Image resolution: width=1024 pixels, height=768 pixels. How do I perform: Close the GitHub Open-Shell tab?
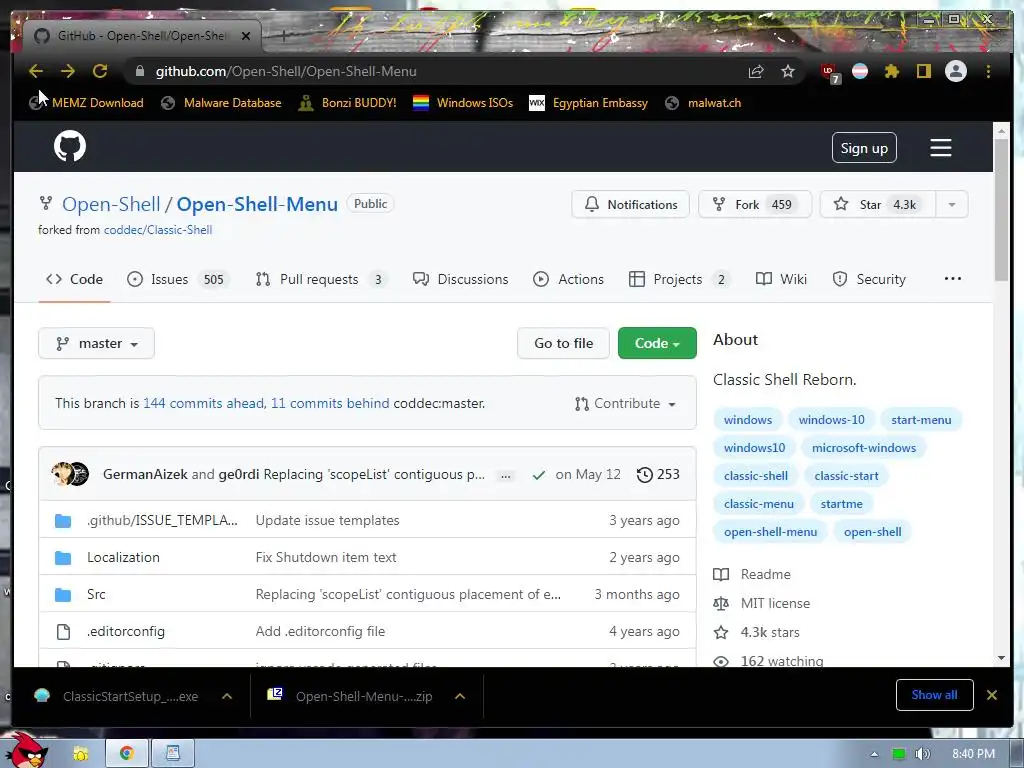tap(246, 36)
